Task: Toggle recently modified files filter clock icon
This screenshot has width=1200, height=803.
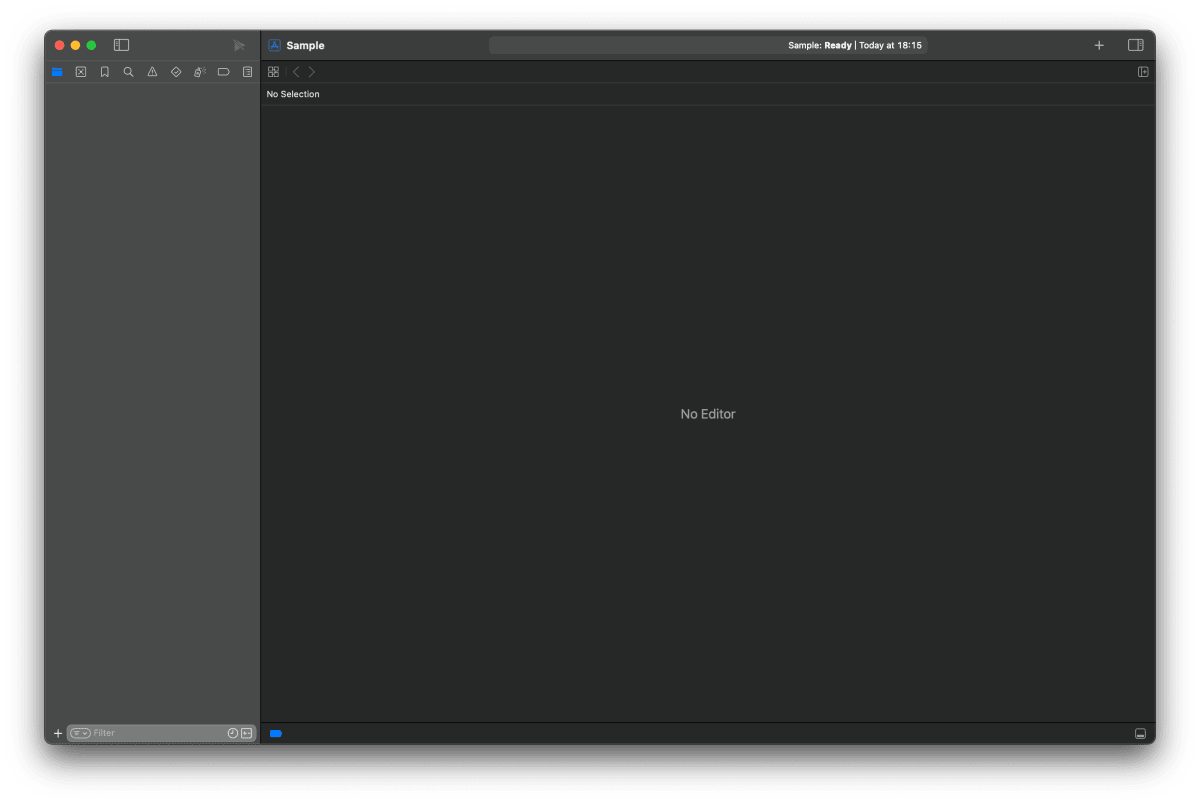Action: click(x=233, y=733)
